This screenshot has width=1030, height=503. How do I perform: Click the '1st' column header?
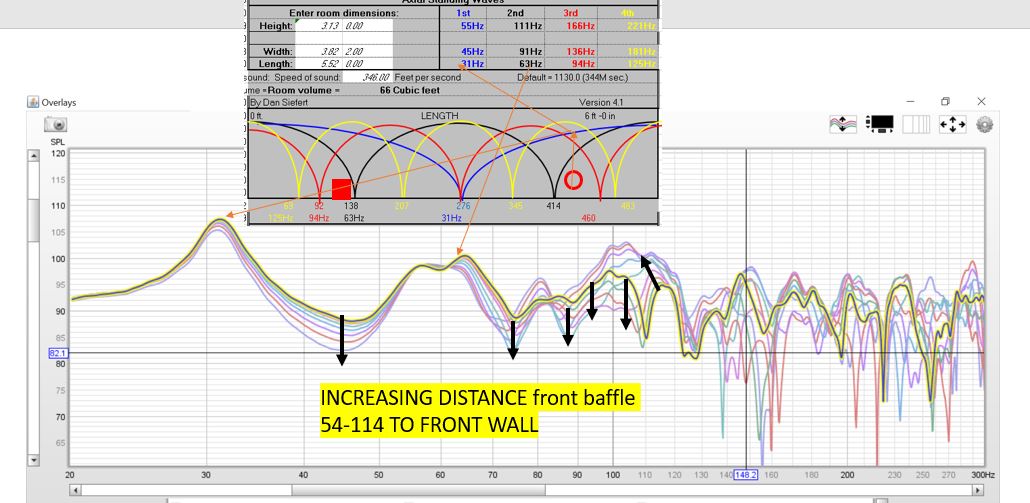(463, 13)
